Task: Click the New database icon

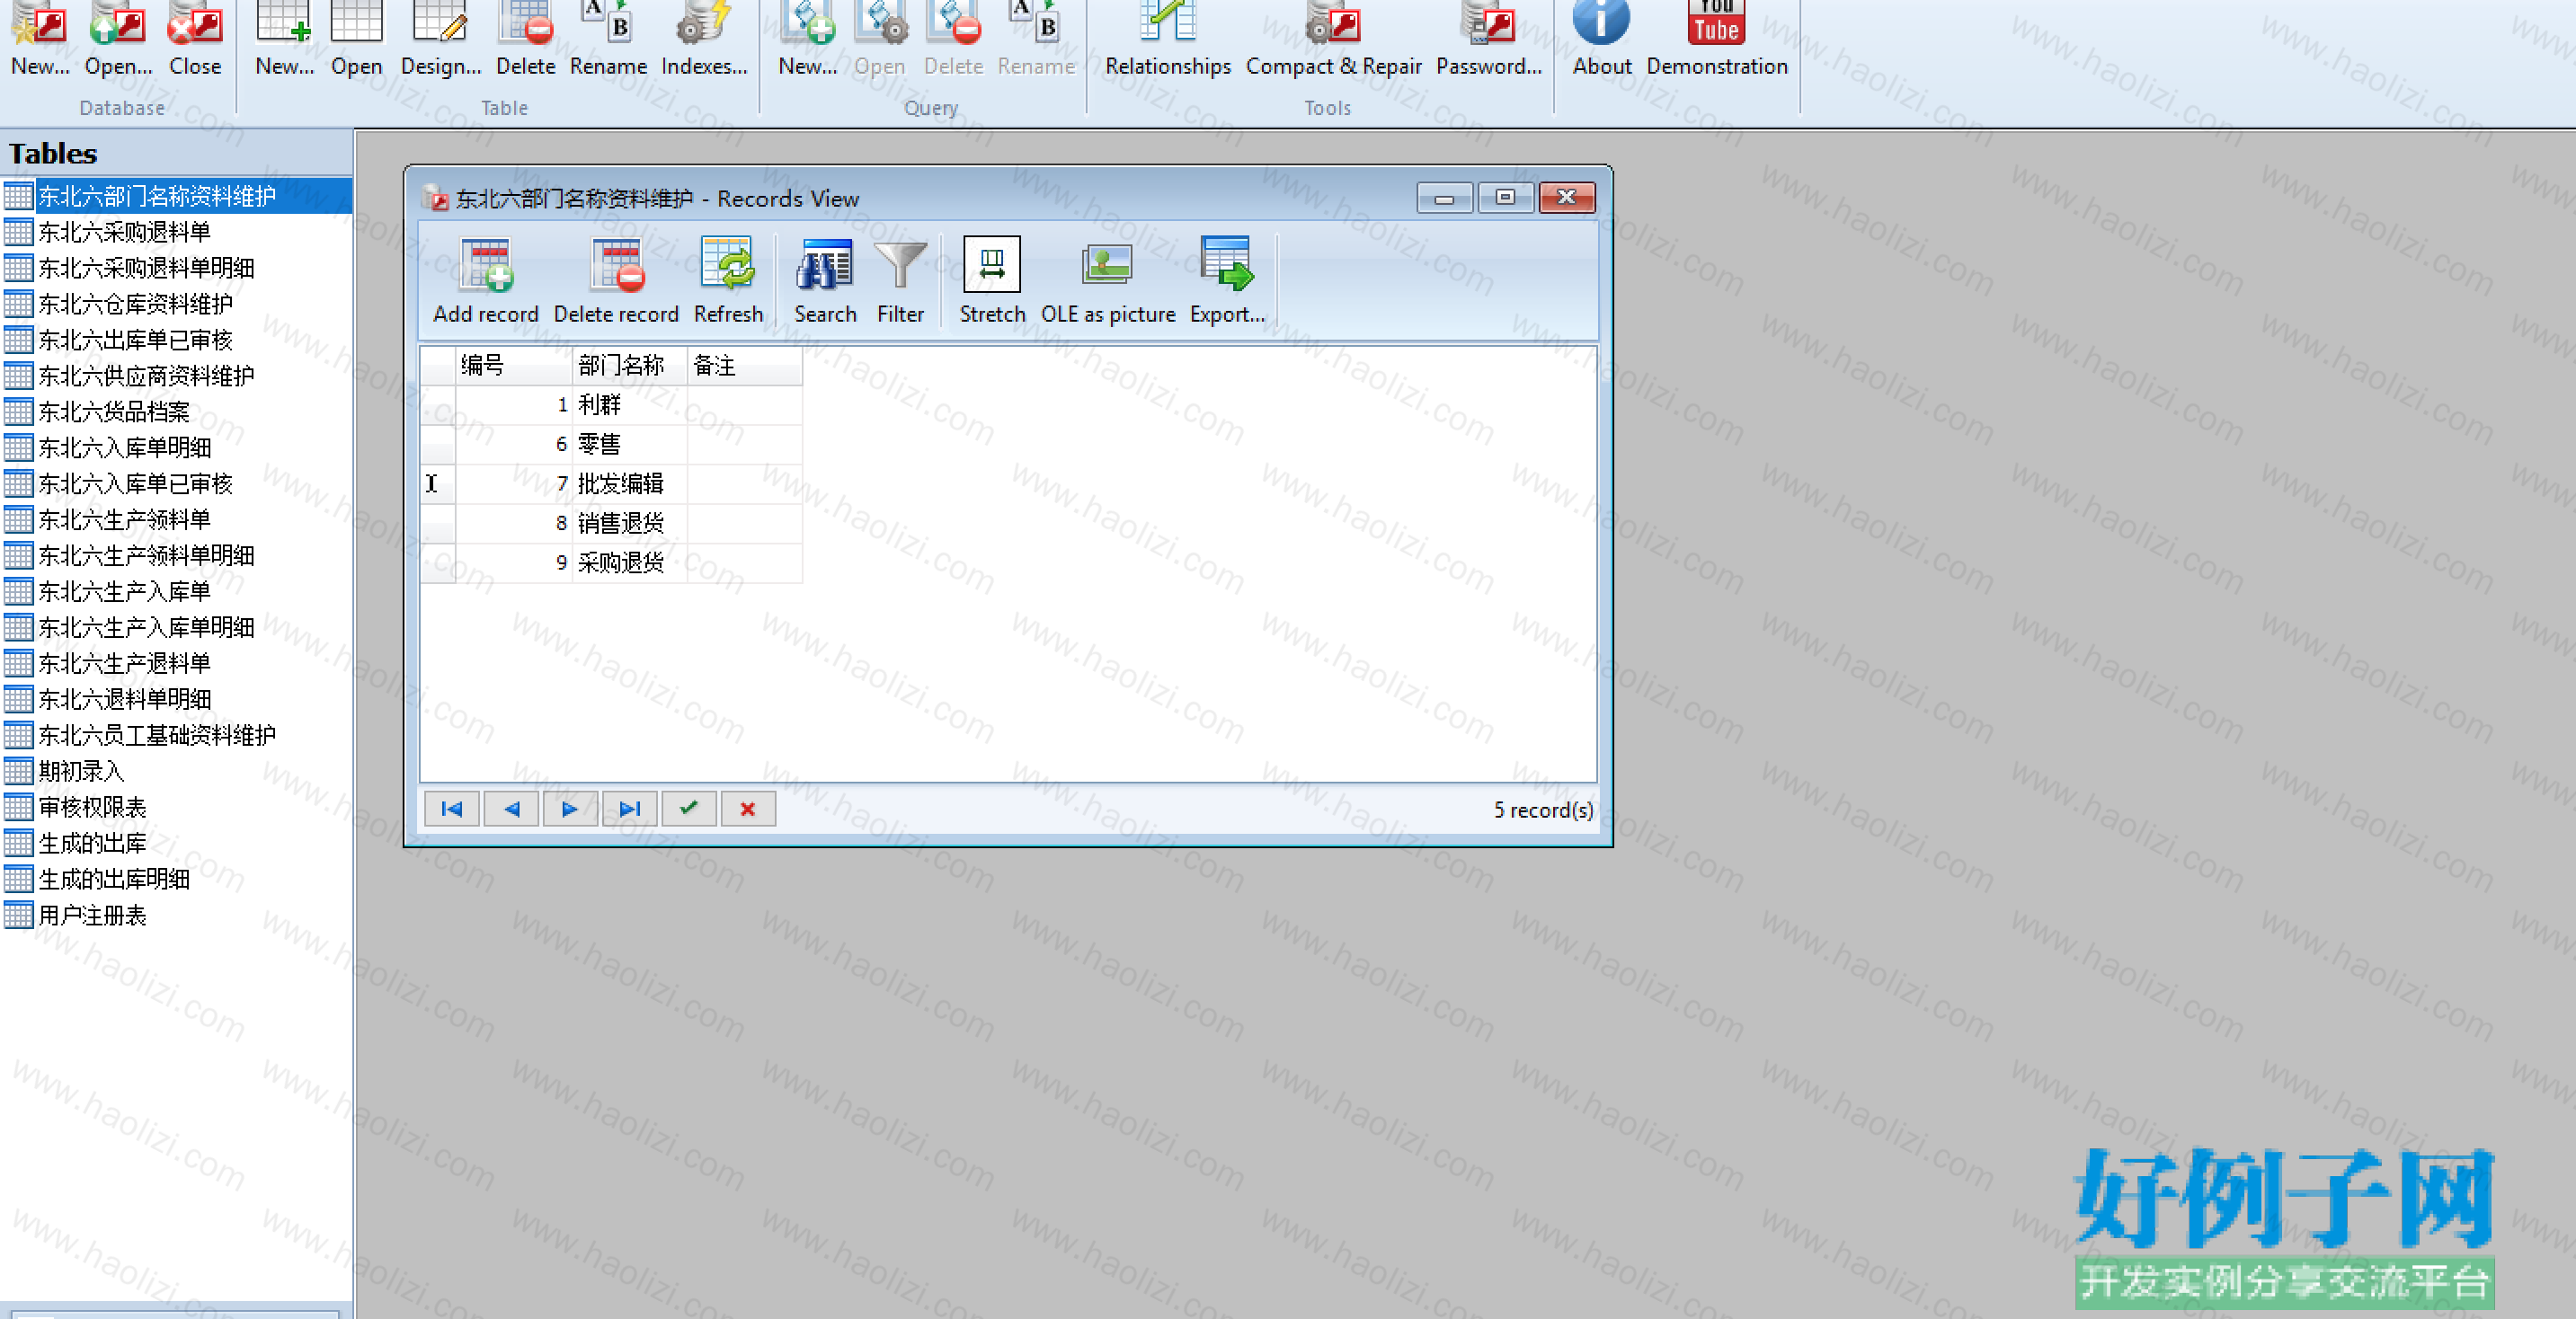Action: click(40, 40)
